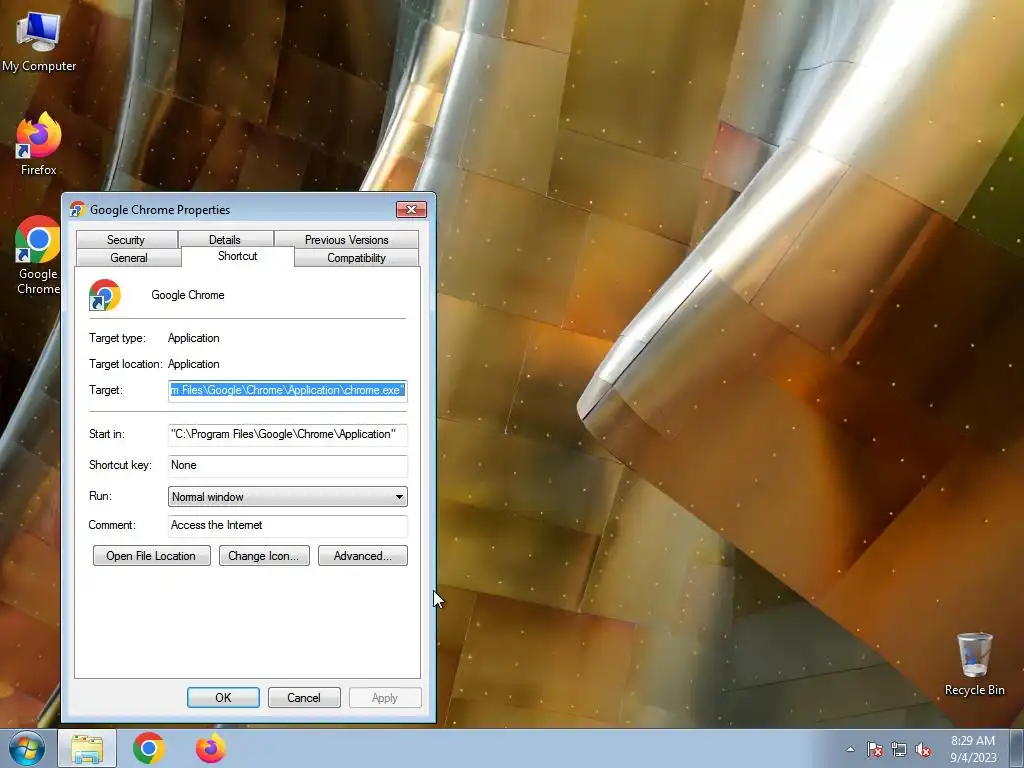
Task: Open the clock showing 8:29 AM
Action: coord(973,749)
